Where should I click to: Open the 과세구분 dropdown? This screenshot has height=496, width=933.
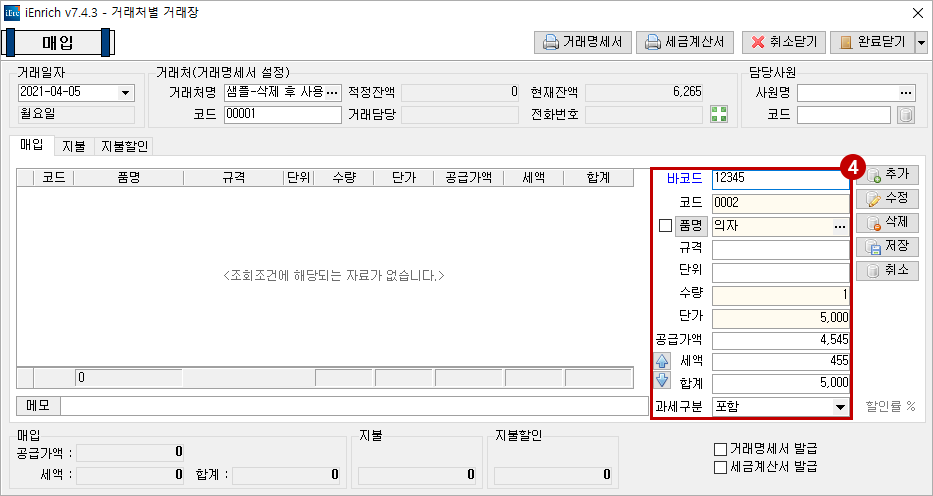tap(840, 407)
